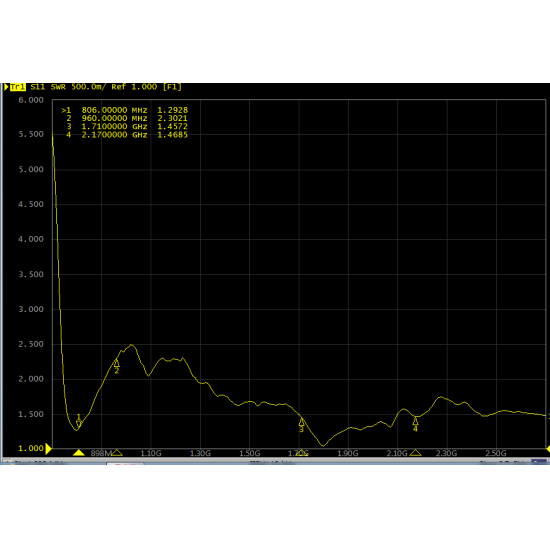This screenshot has height=550, width=550.
Task: Click the 500.0m/ scale per division value
Action: 88,87
